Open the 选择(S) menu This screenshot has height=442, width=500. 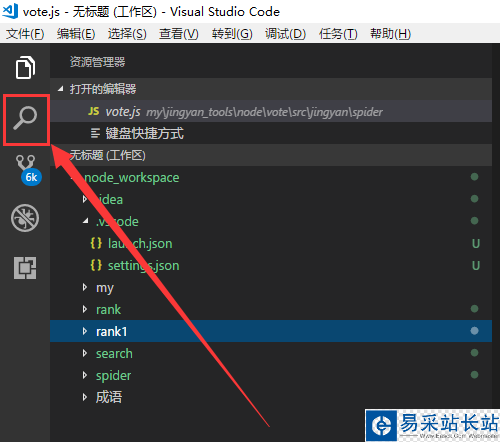[127, 34]
